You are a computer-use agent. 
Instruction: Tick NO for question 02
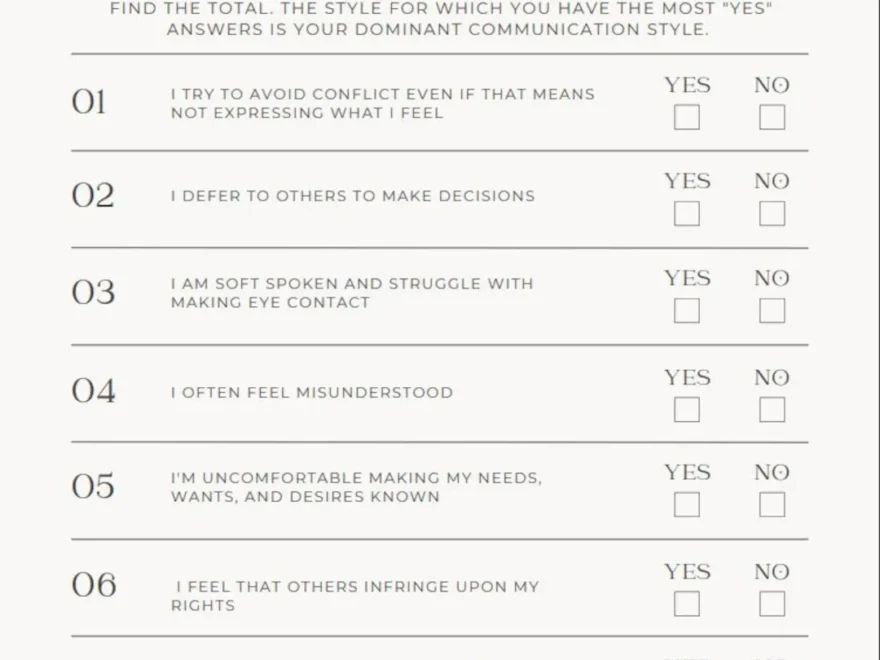[x=772, y=214]
